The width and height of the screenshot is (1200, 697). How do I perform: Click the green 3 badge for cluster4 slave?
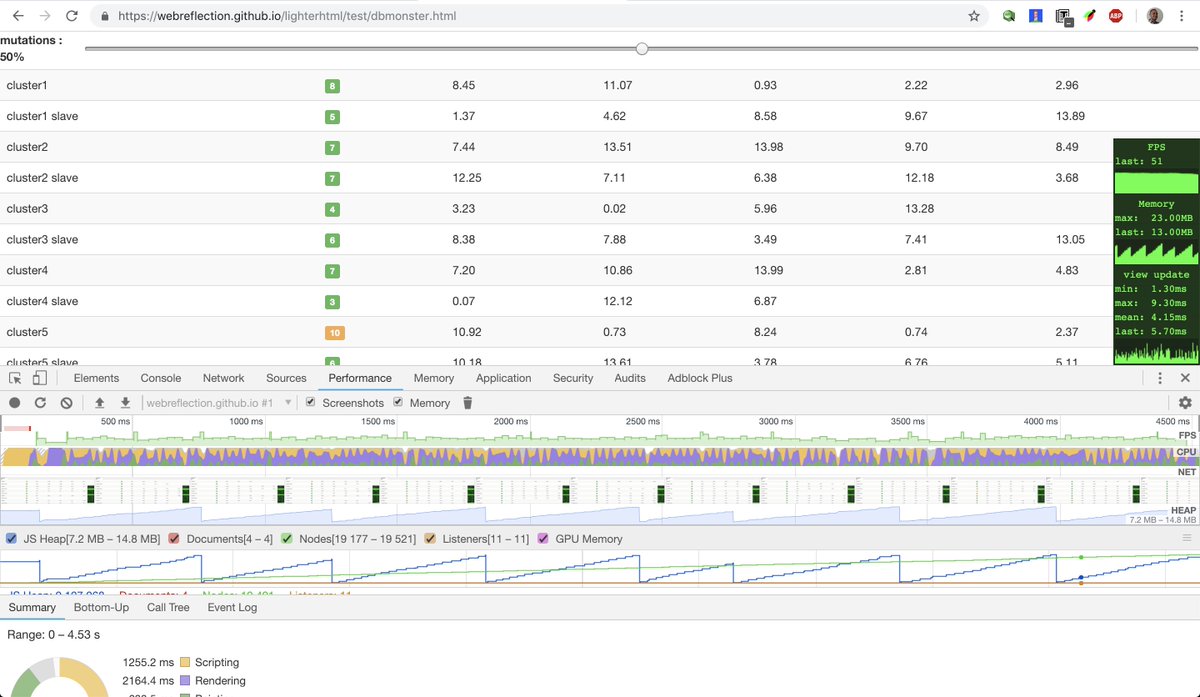(333, 301)
